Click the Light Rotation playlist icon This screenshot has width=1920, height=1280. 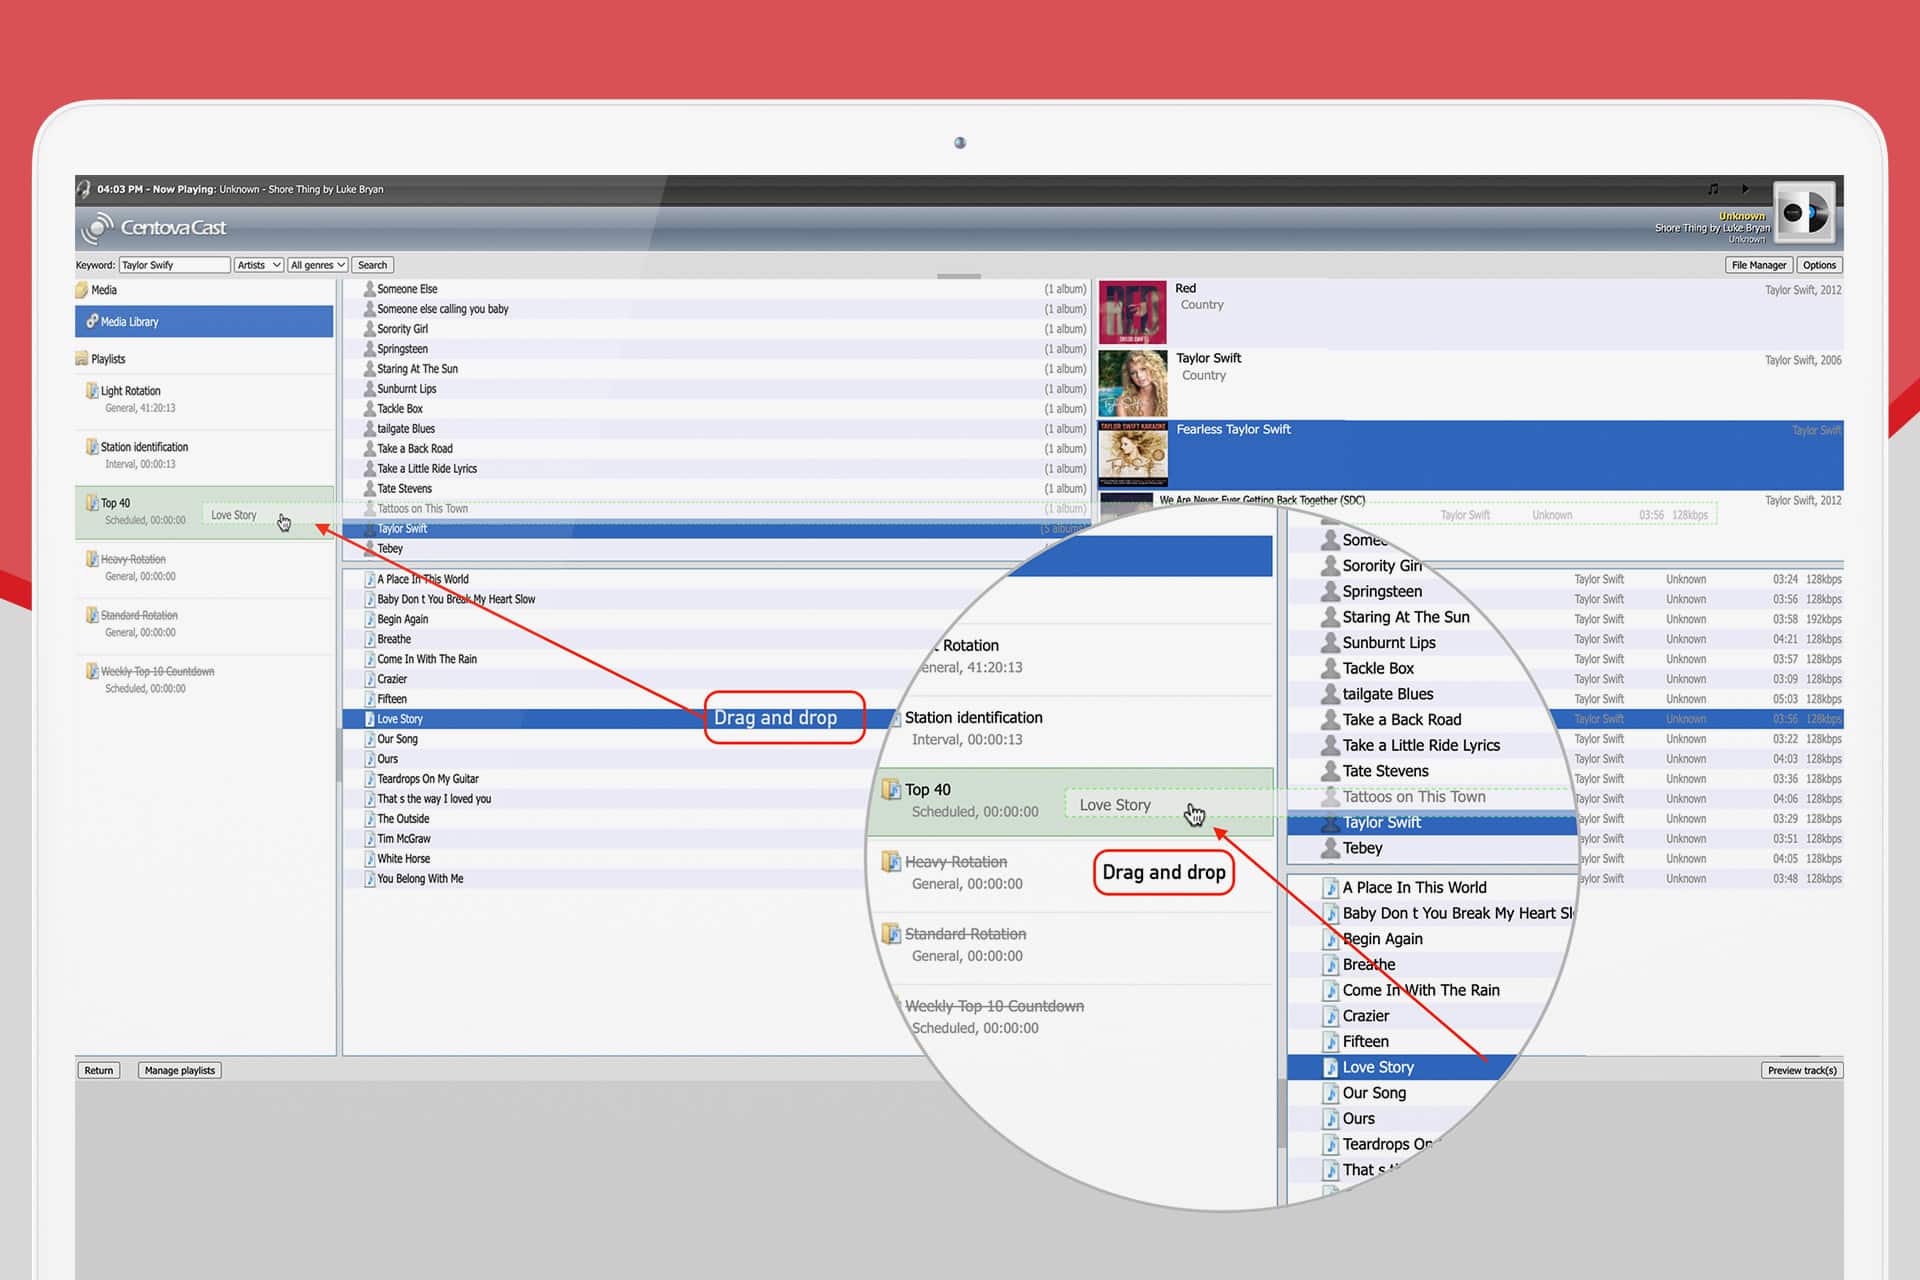(92, 391)
